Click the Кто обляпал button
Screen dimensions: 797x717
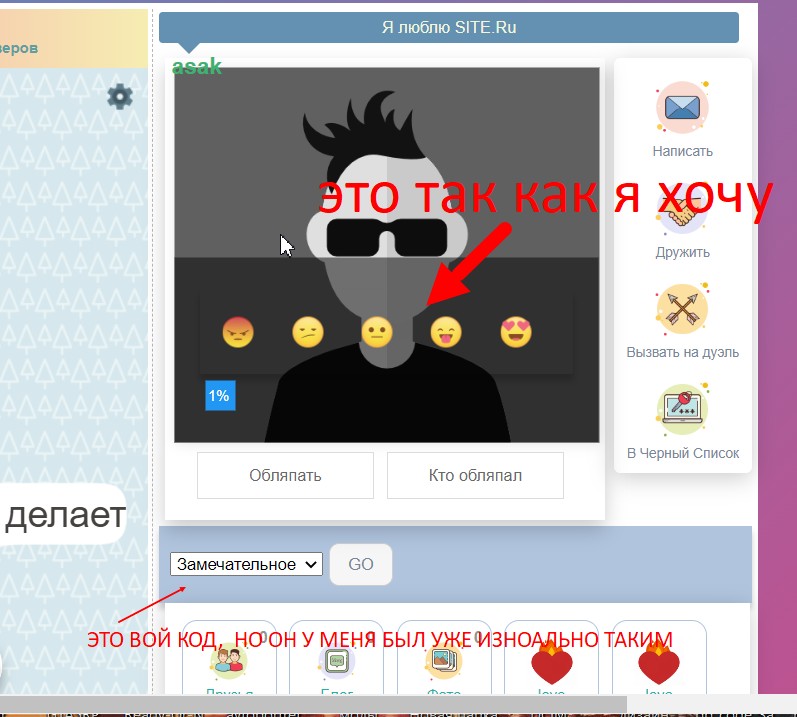coord(475,475)
